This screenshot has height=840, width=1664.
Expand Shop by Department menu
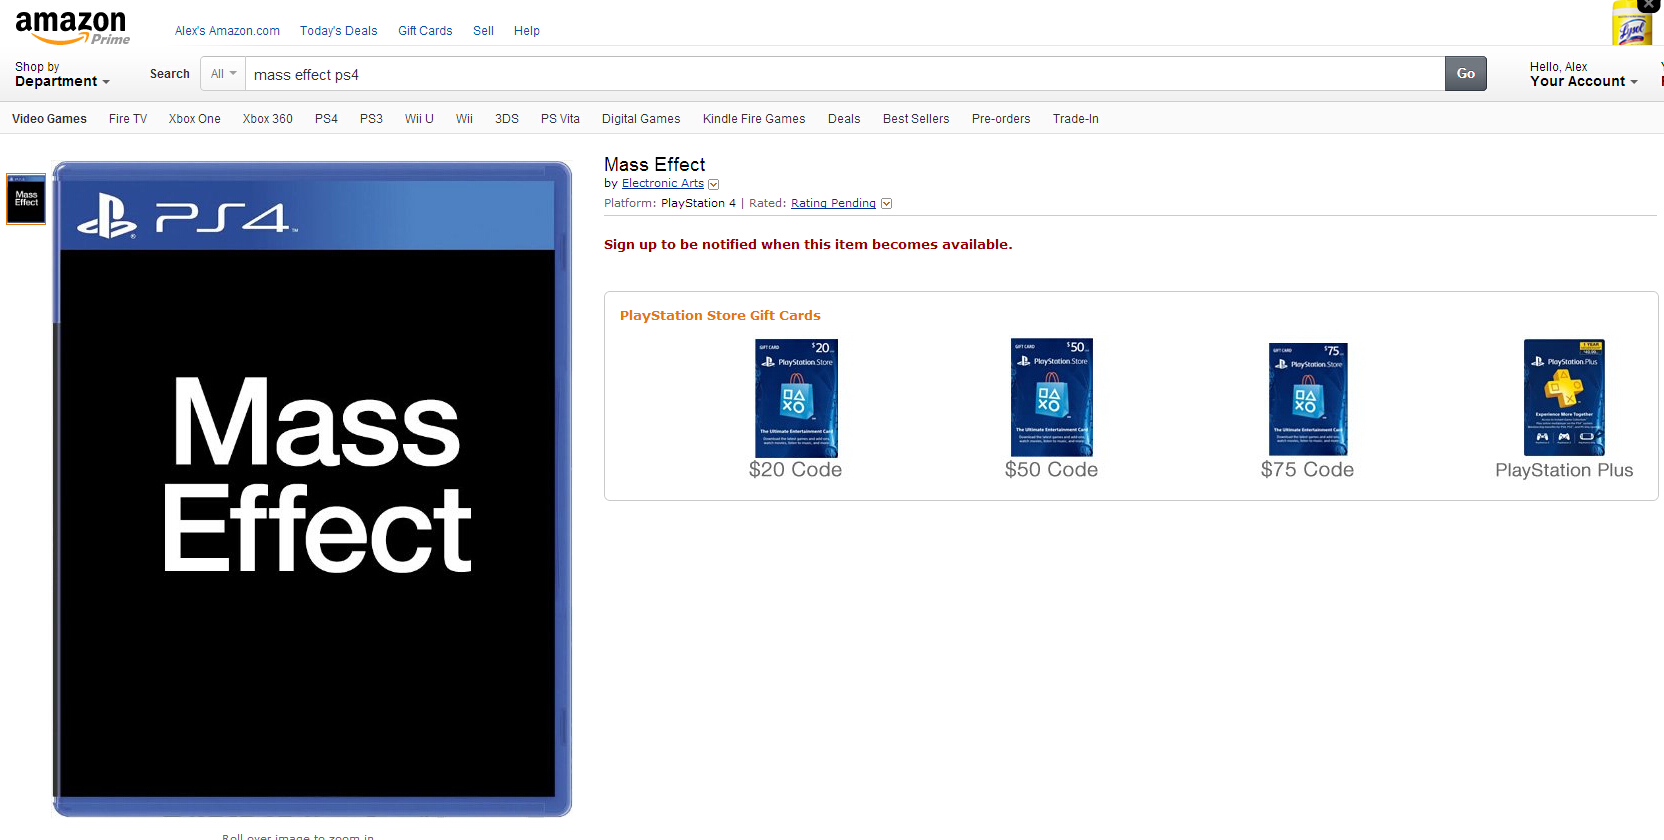click(62, 74)
